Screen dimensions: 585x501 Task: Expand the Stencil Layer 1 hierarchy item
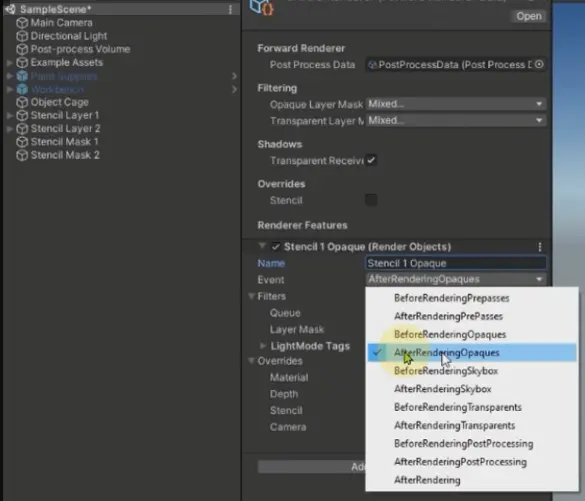[x=10, y=116]
